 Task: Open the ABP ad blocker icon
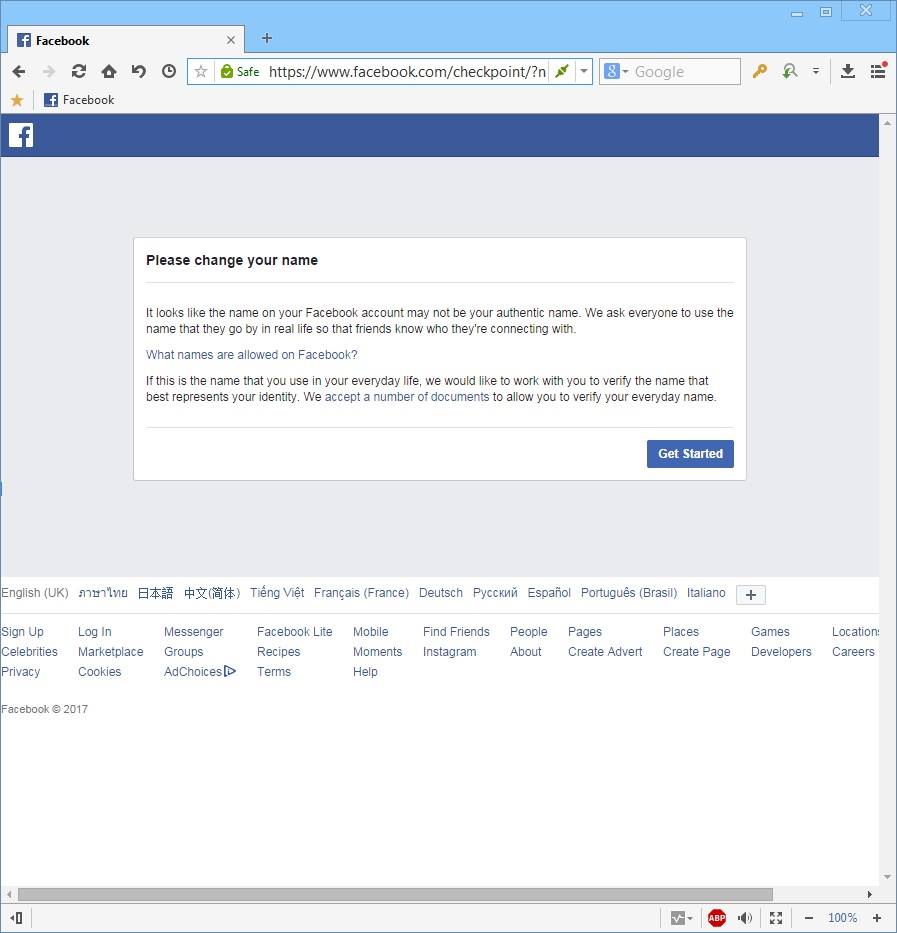[717, 918]
